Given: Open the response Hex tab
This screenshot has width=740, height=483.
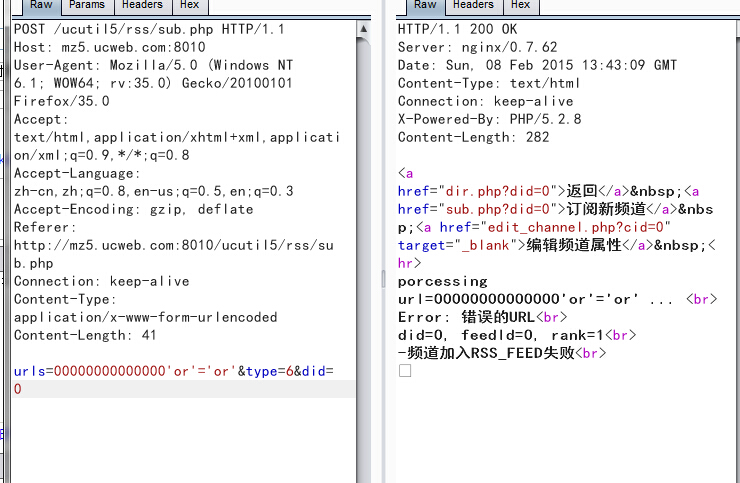Looking at the screenshot, I should (521, 6).
